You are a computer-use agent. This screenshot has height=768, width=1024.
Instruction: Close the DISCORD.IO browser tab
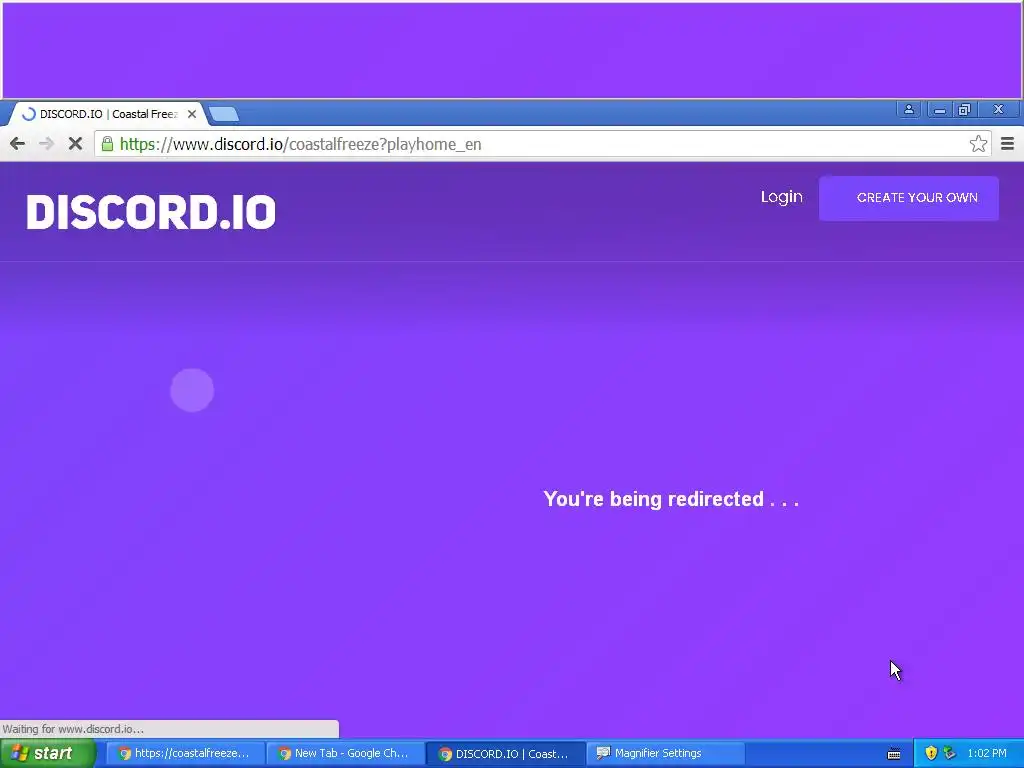click(x=192, y=114)
